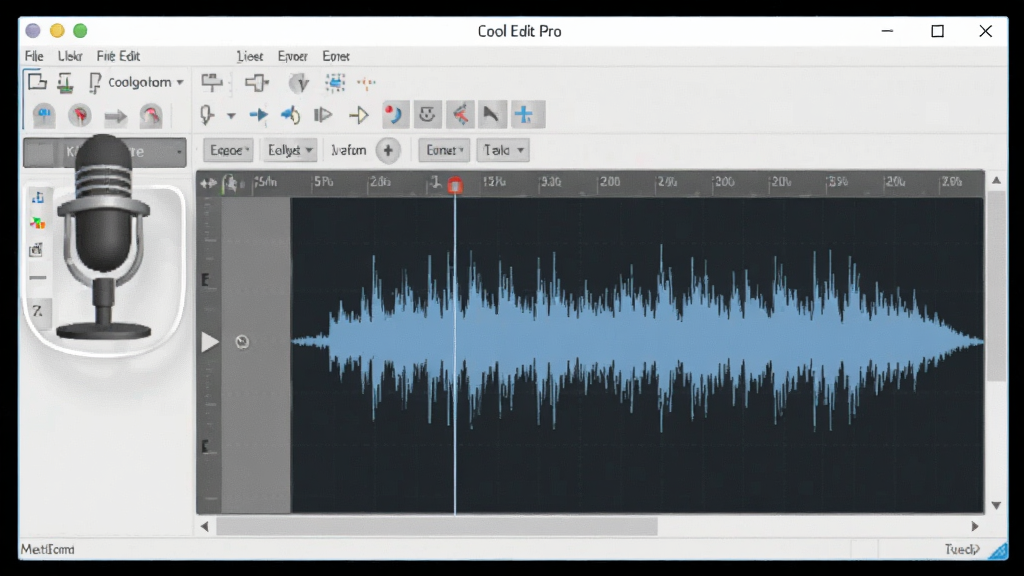Click the round button with red pointer
The width and height of the screenshot is (1024, 576).
point(80,116)
